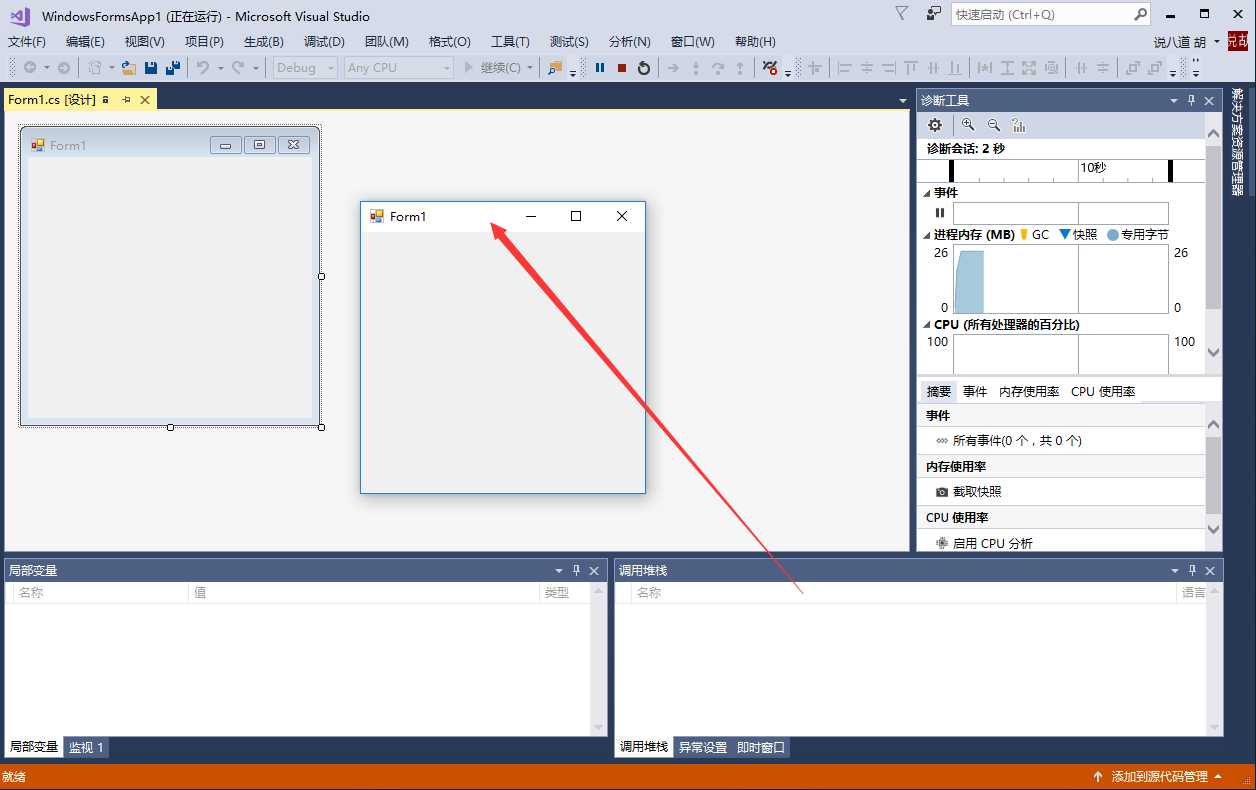Click the Undo arrow icon
Image resolution: width=1256 pixels, height=790 pixels.
pos(203,68)
